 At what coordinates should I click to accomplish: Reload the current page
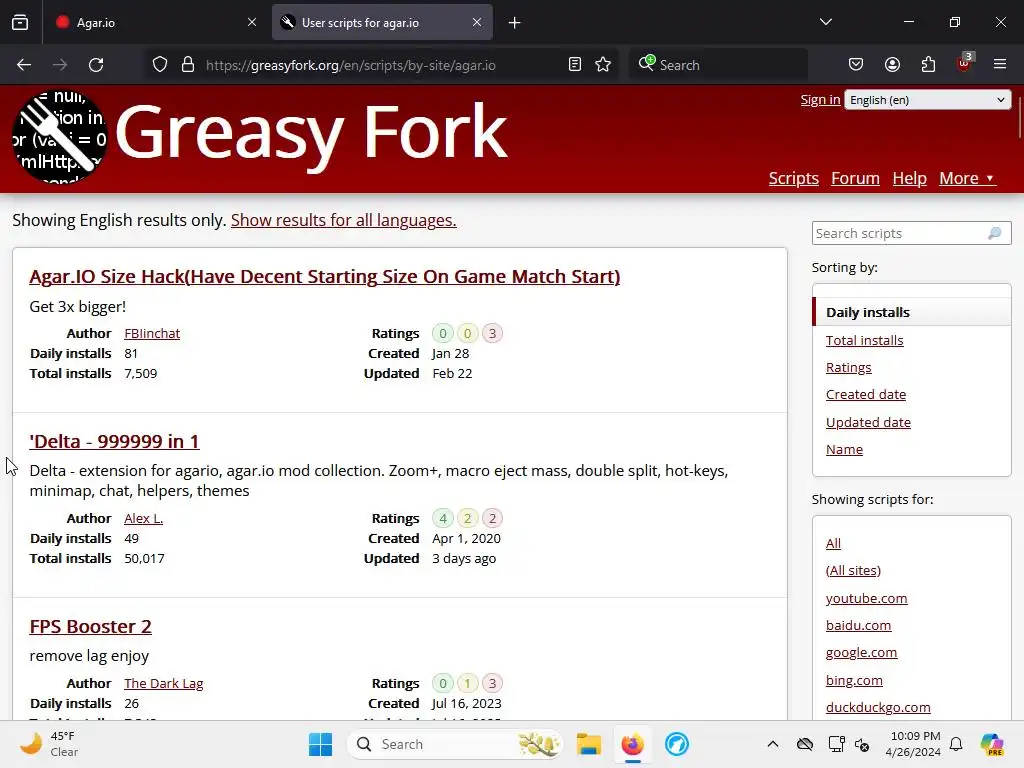(96, 65)
